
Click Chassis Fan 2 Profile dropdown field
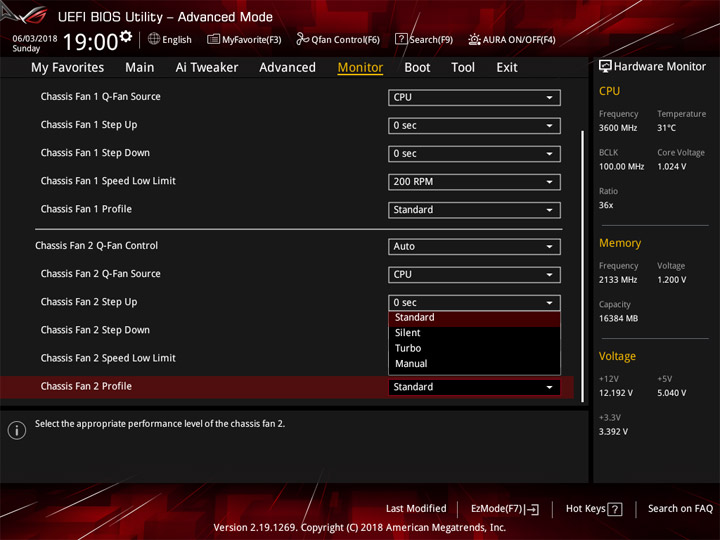tap(474, 387)
